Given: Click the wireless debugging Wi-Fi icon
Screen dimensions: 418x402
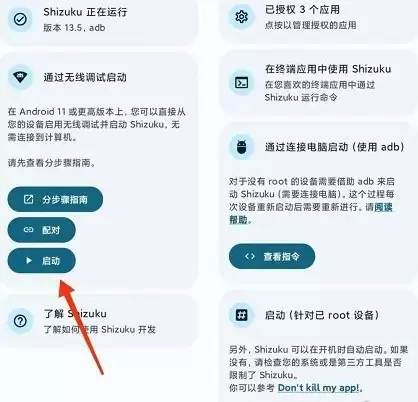Looking at the screenshot, I should [x=20, y=77].
